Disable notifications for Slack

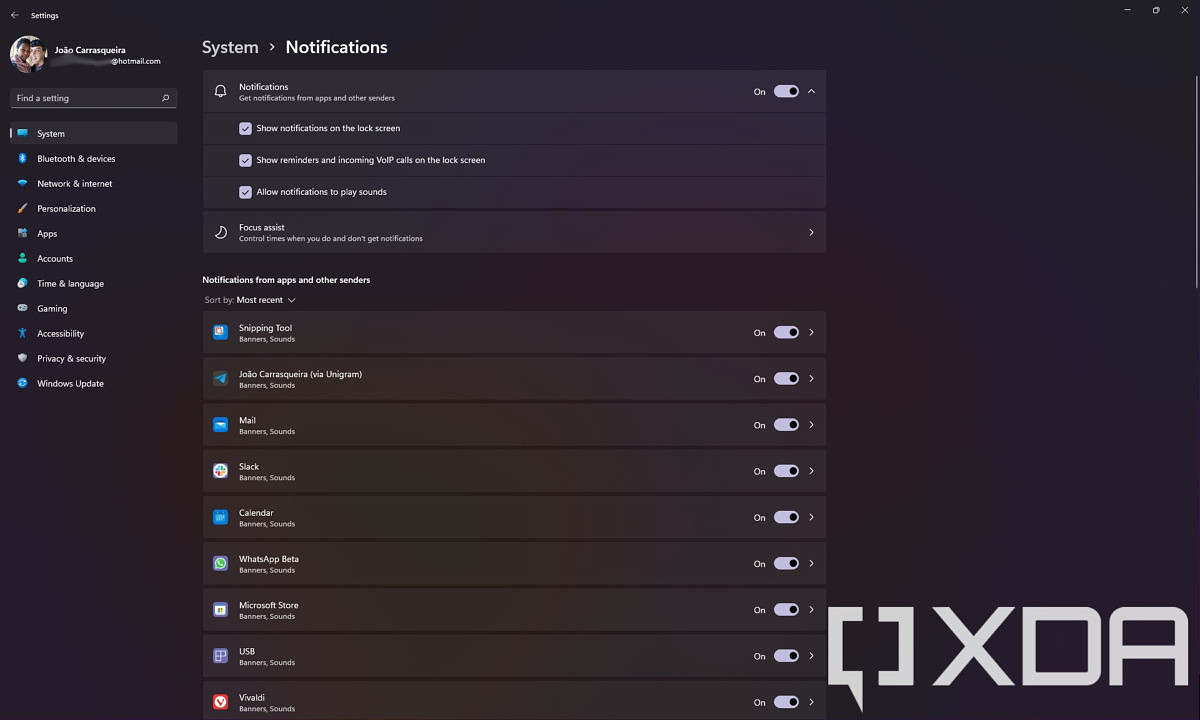pyautogui.click(x=786, y=471)
